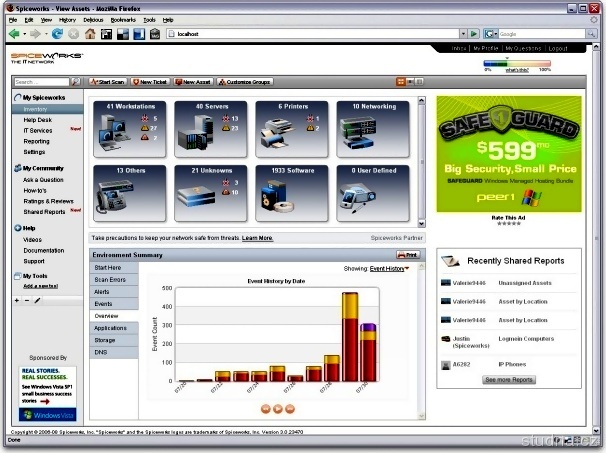Open Help Desk in the sidebar
This screenshot has height=453, width=606.
coord(37,120)
